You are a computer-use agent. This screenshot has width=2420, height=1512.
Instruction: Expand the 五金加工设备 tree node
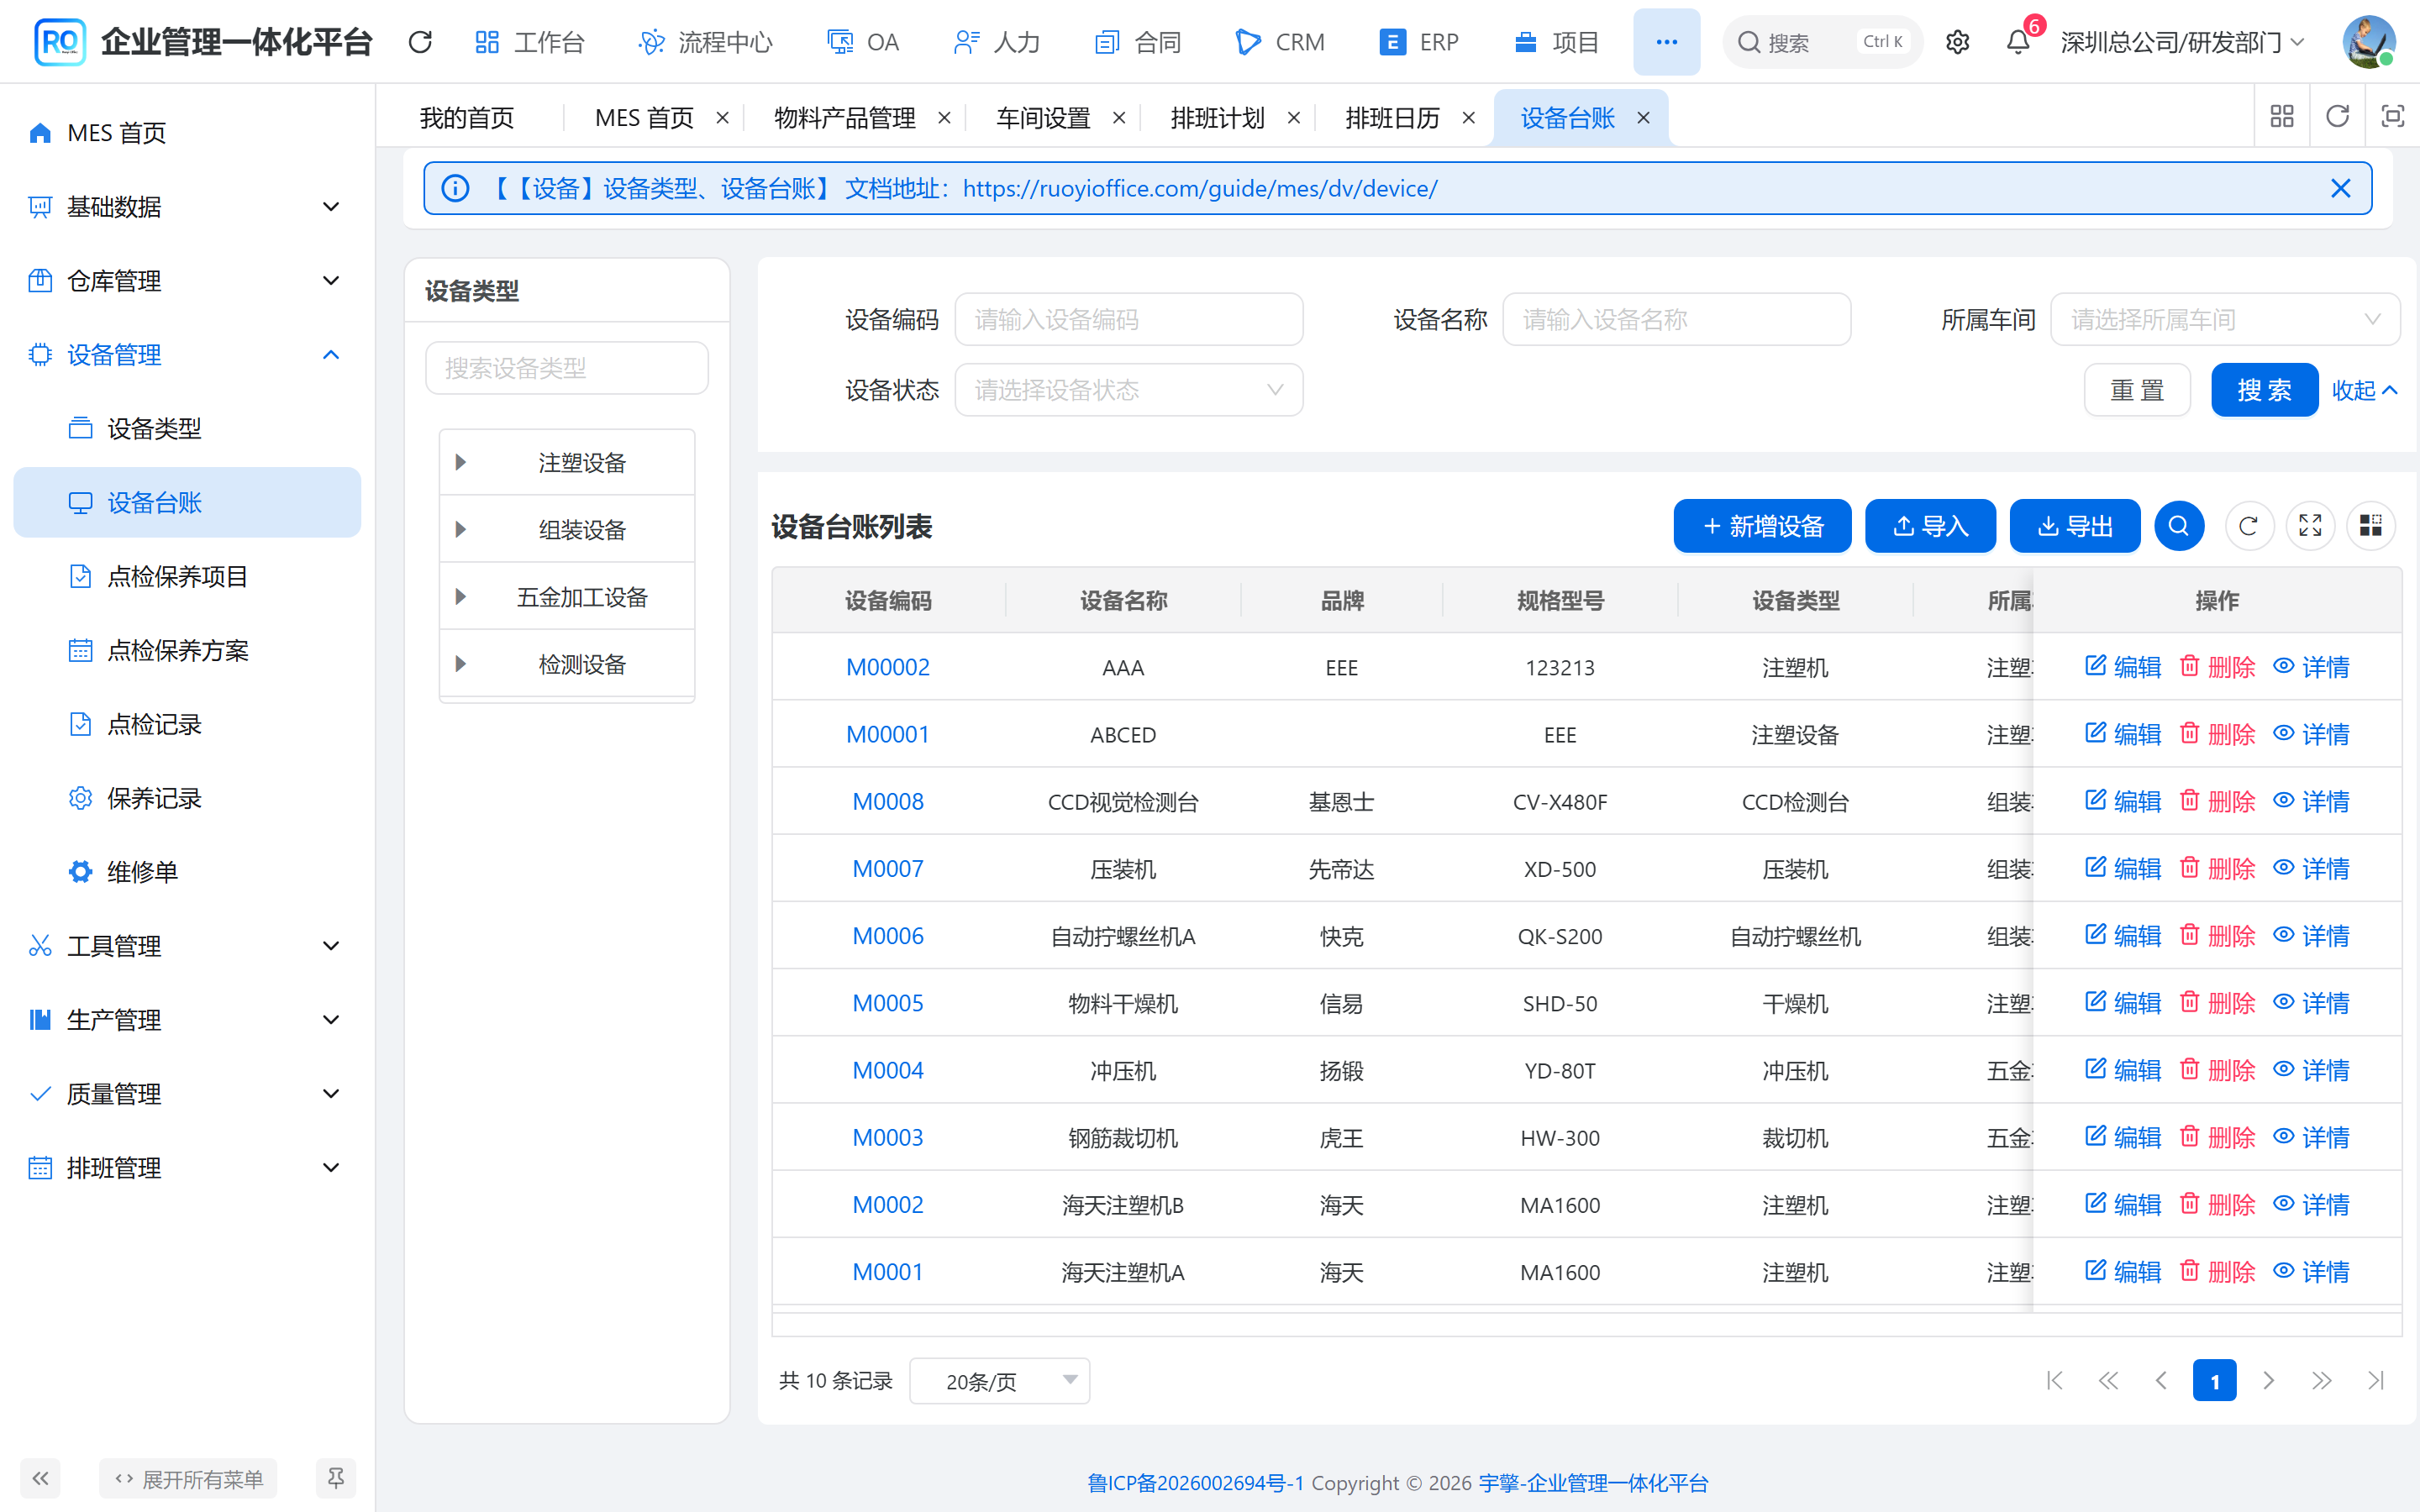[461, 597]
